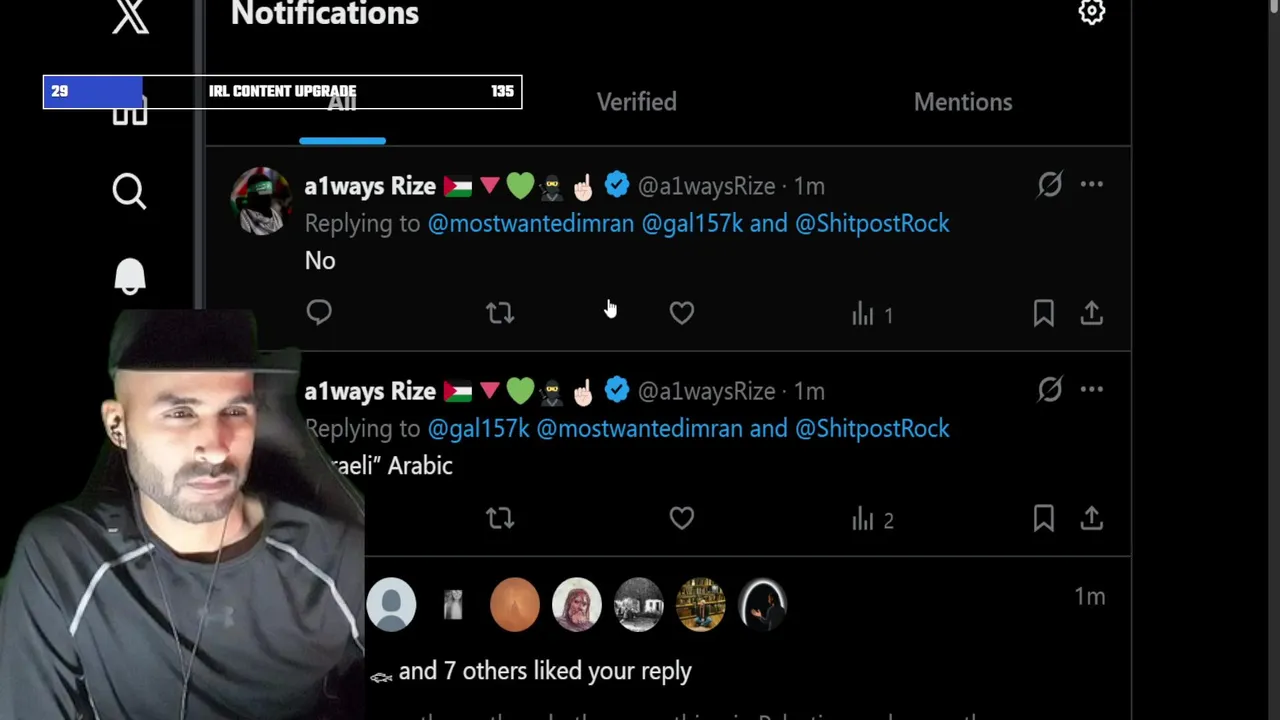Like the "No" reply

click(681, 313)
